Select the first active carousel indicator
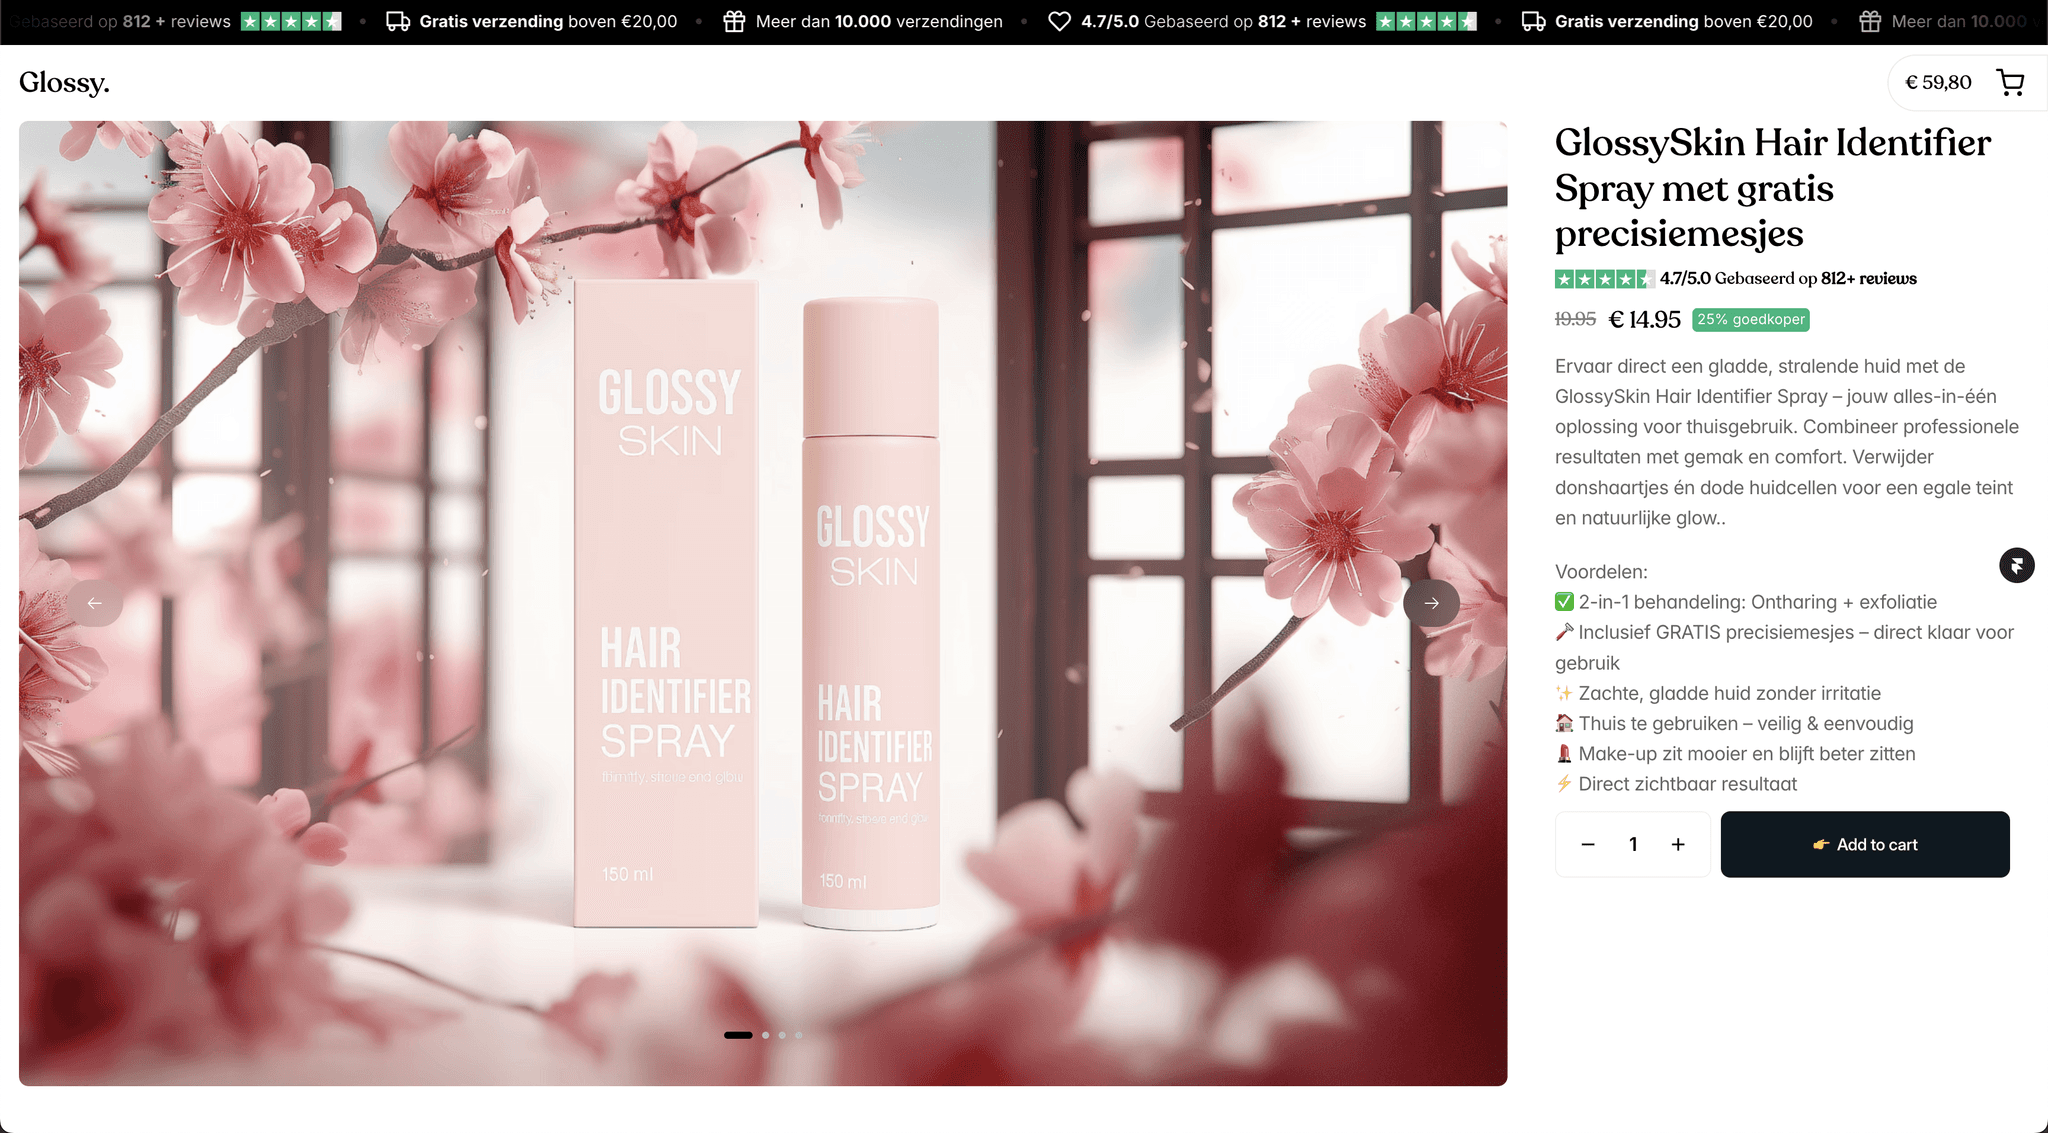Screen dimensions: 2048x1133 [x=738, y=1035]
